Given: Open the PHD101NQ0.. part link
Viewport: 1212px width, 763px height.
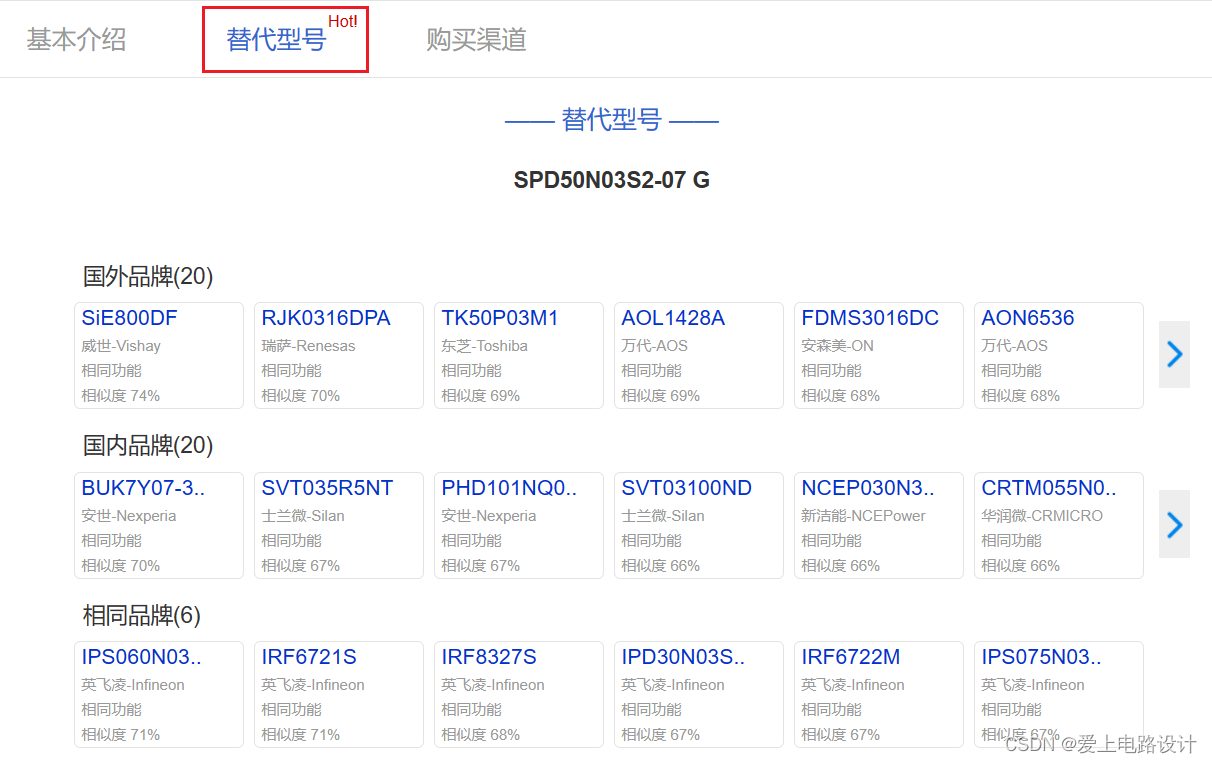Looking at the screenshot, I should [x=510, y=488].
